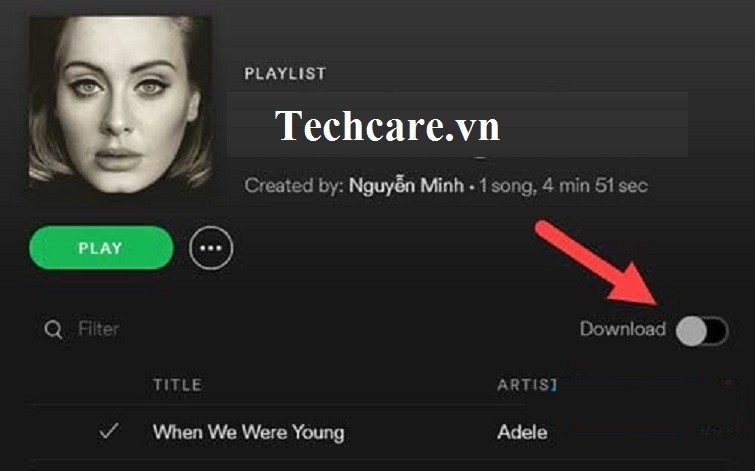
Task: Select the song When We Were Young
Action: pos(248,432)
